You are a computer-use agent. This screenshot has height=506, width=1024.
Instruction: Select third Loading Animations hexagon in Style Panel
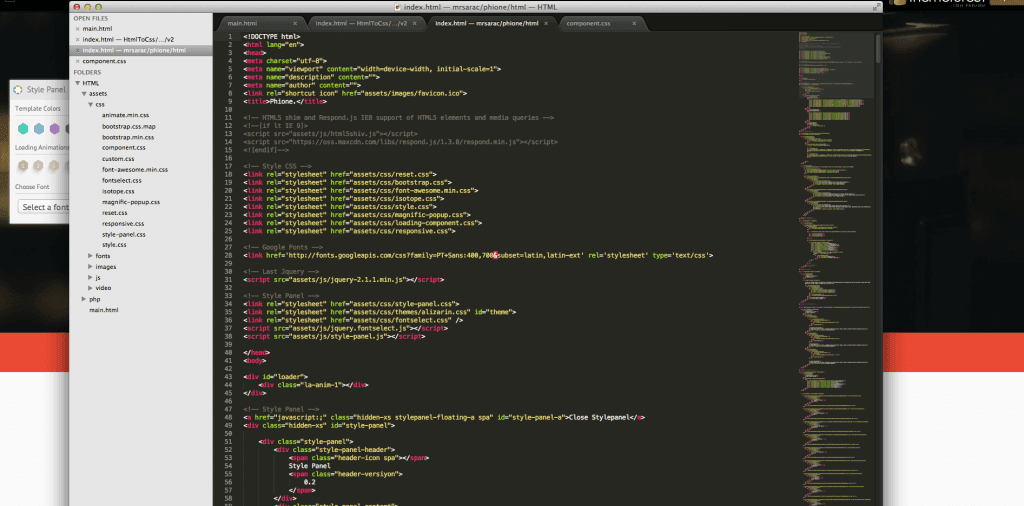point(54,166)
